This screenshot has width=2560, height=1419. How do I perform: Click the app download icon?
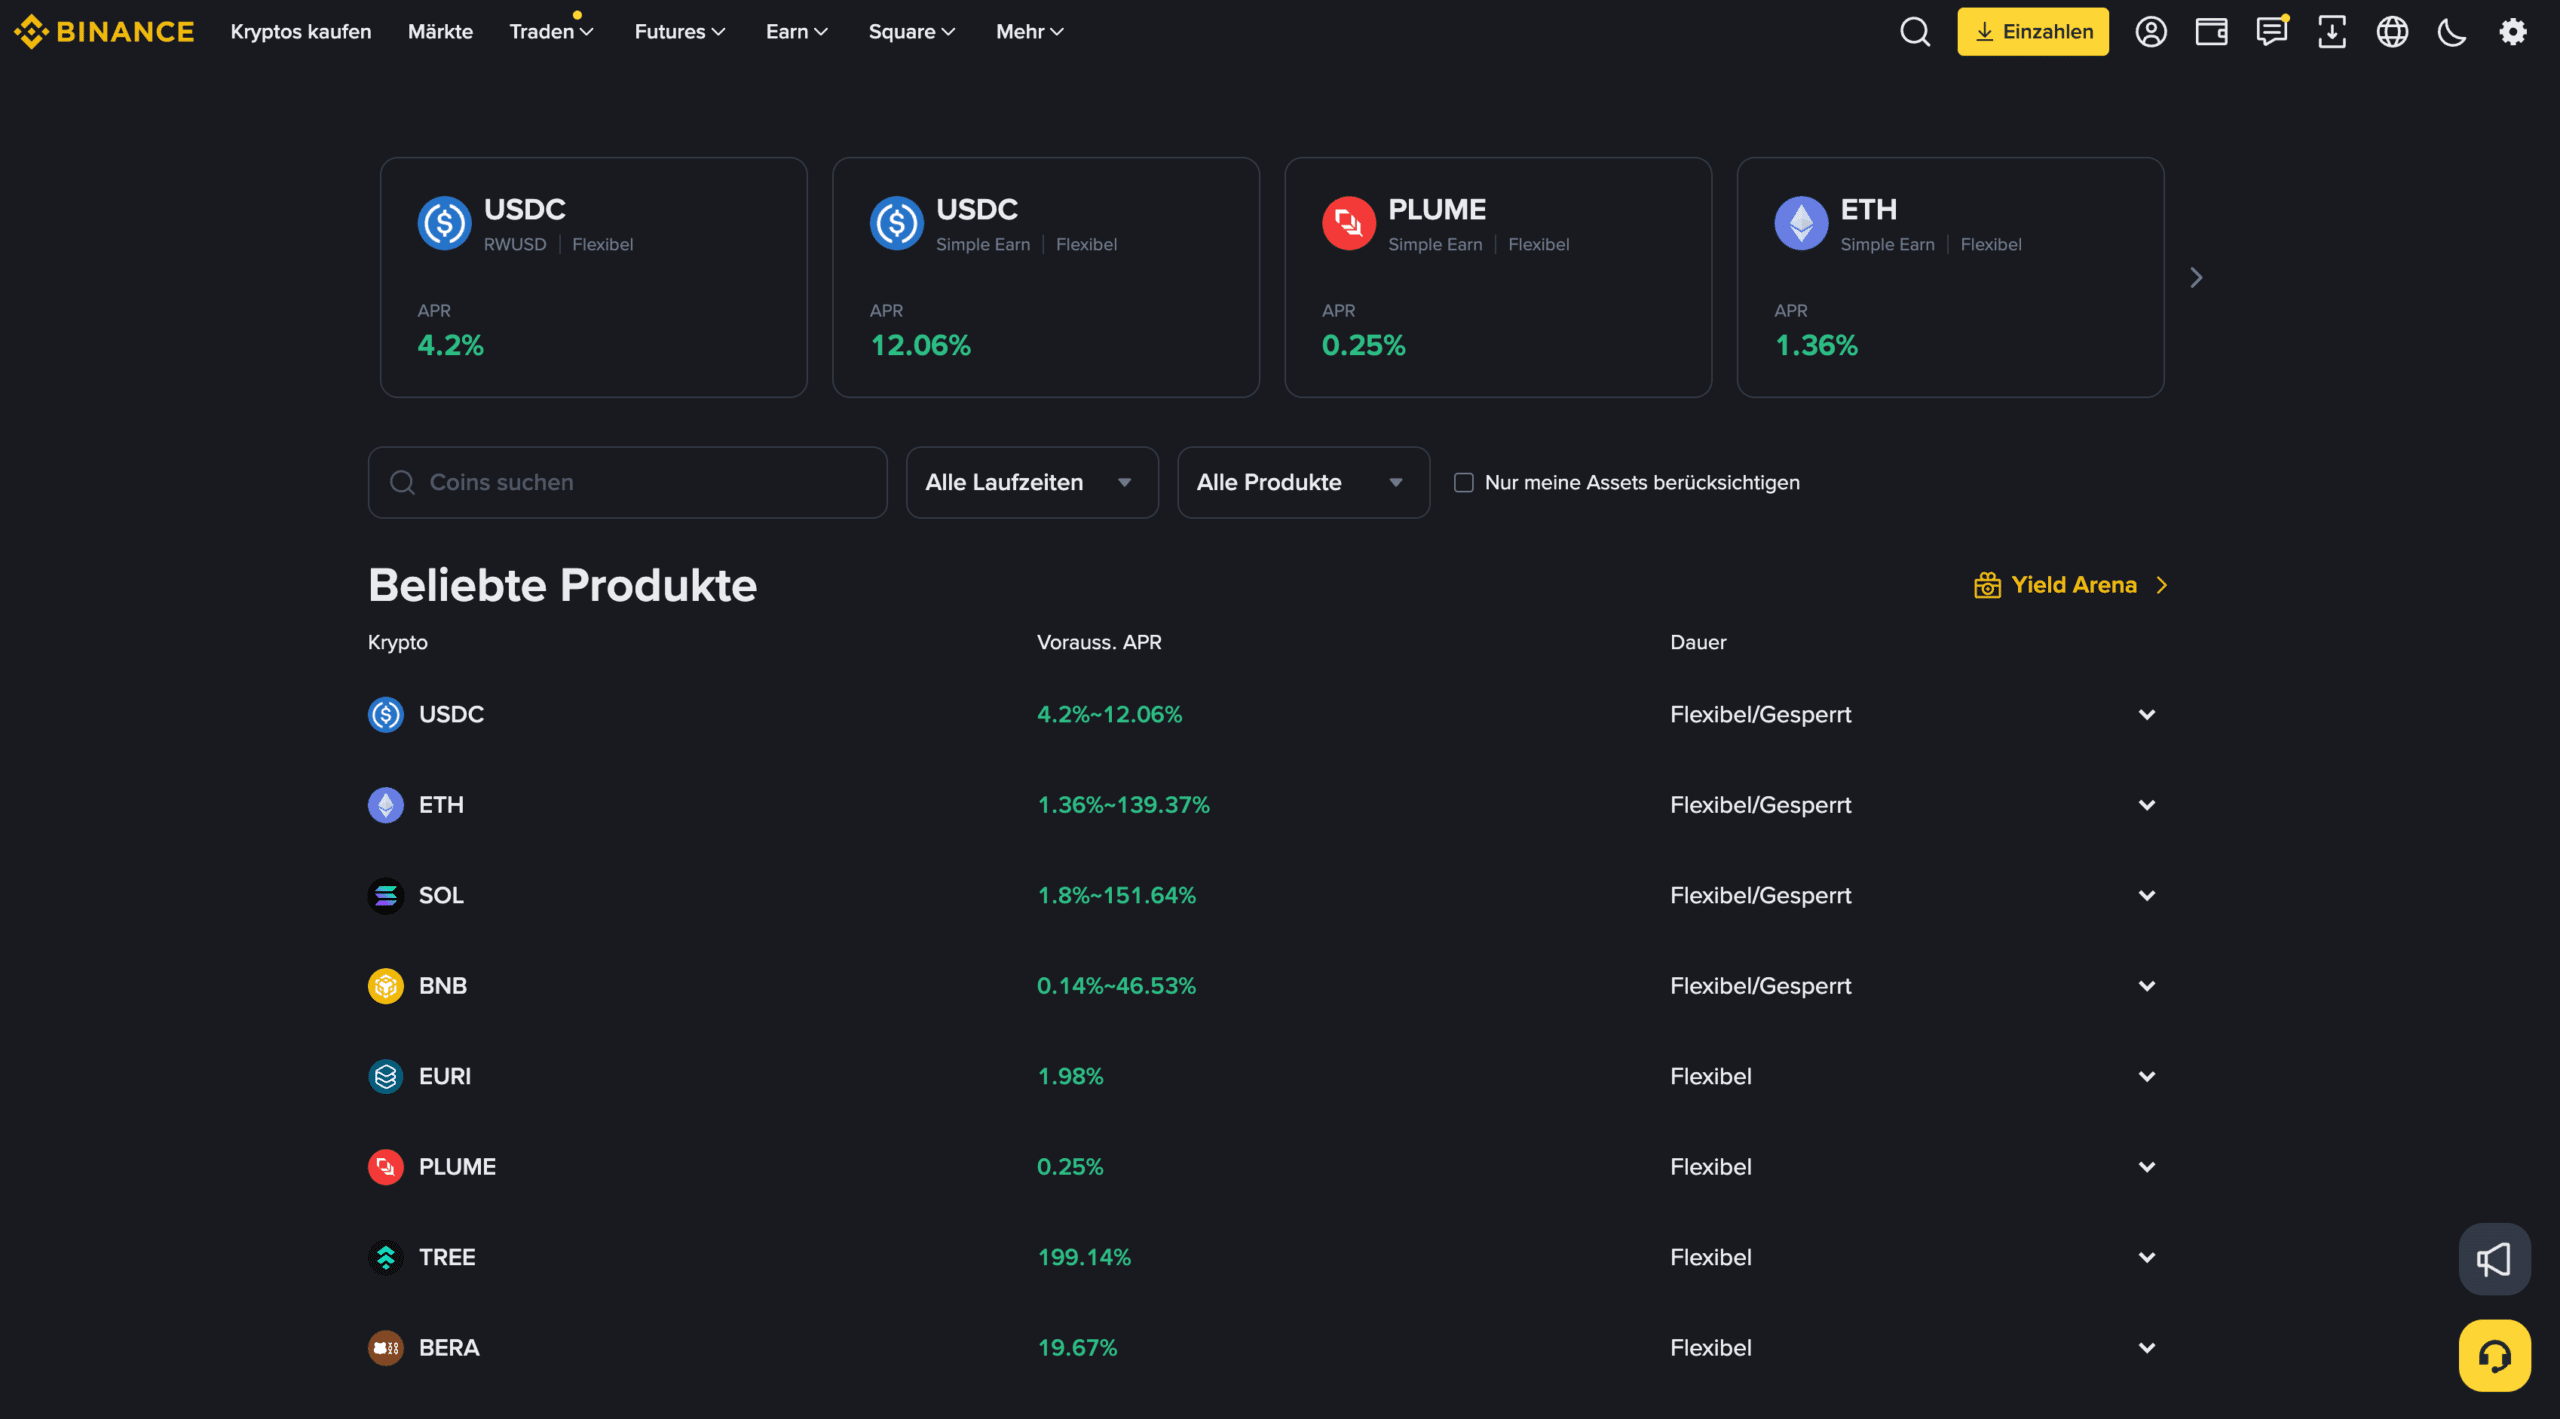pos(2332,32)
